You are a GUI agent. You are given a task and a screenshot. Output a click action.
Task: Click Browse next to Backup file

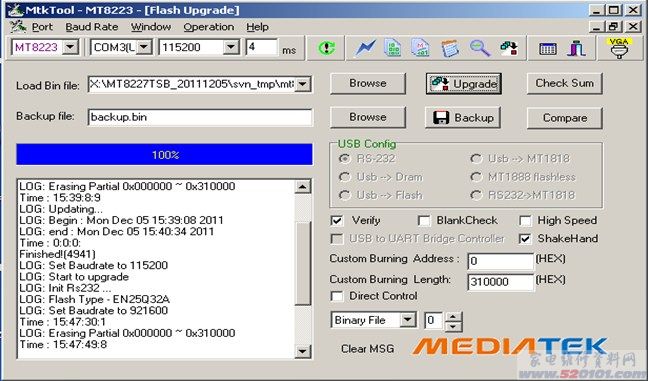point(368,117)
